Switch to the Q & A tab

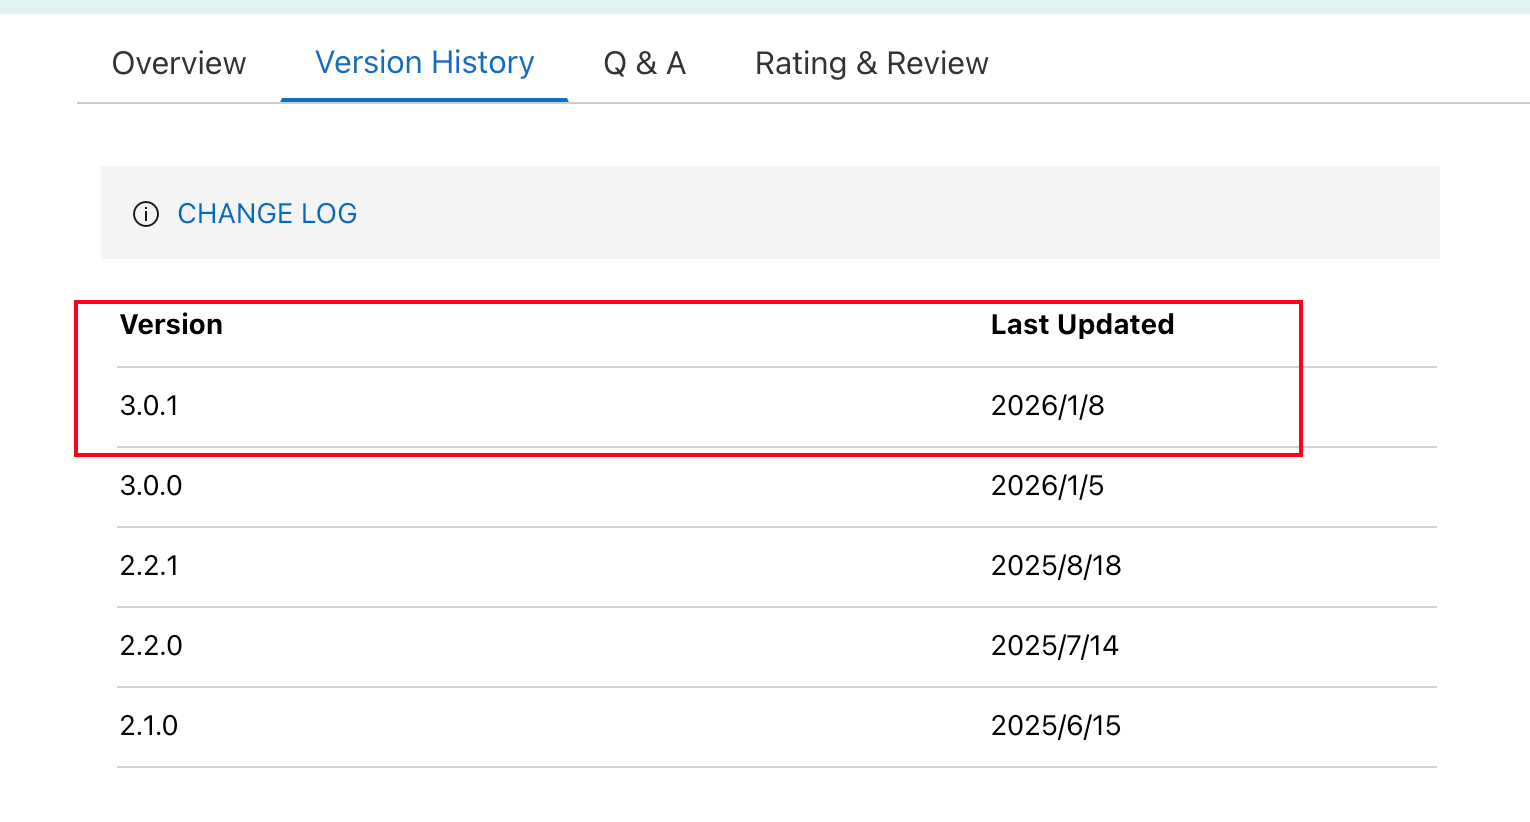click(x=645, y=63)
